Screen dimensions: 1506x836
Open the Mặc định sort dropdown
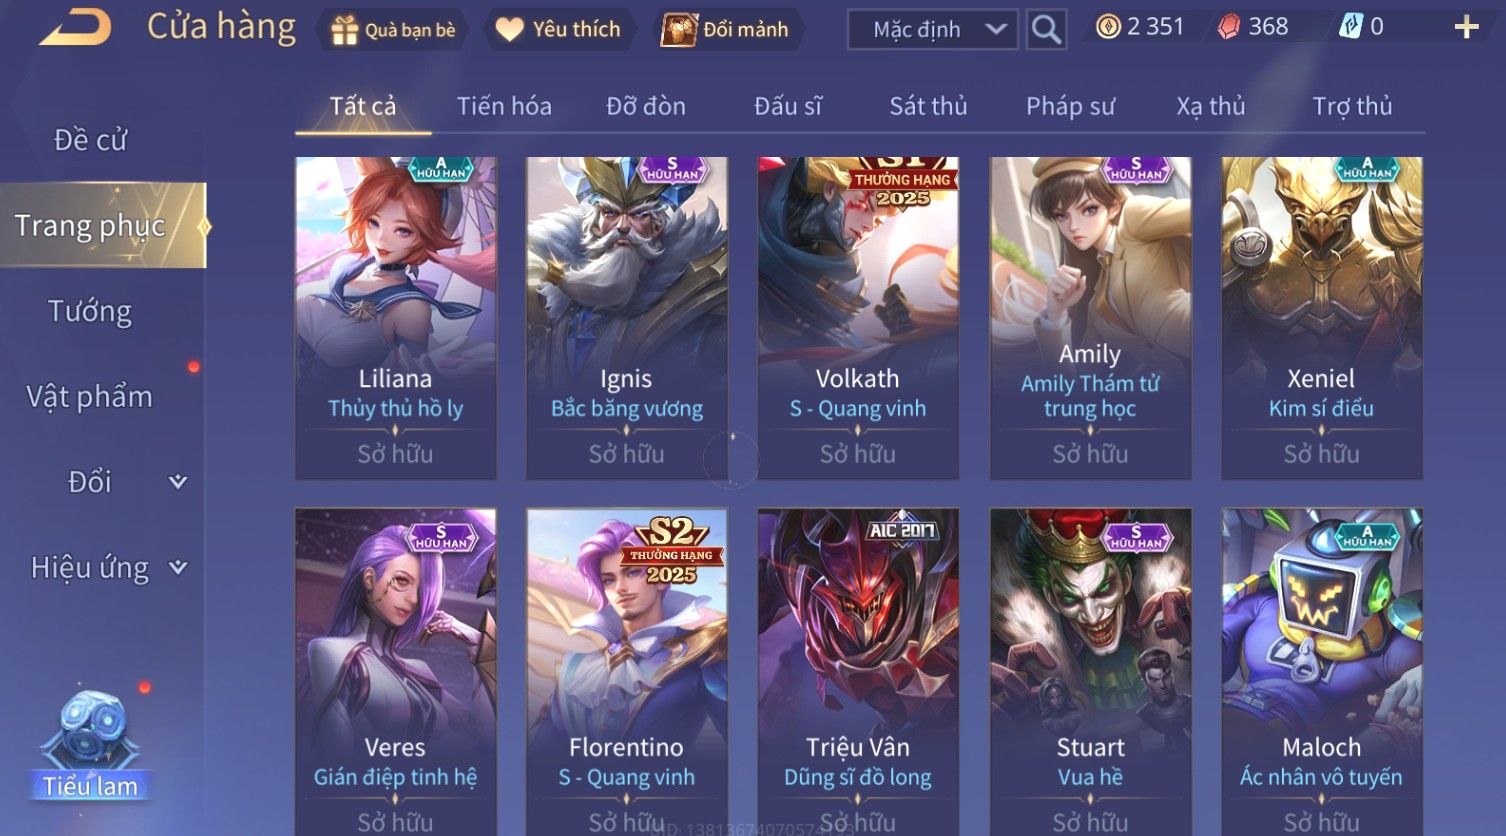(x=933, y=29)
